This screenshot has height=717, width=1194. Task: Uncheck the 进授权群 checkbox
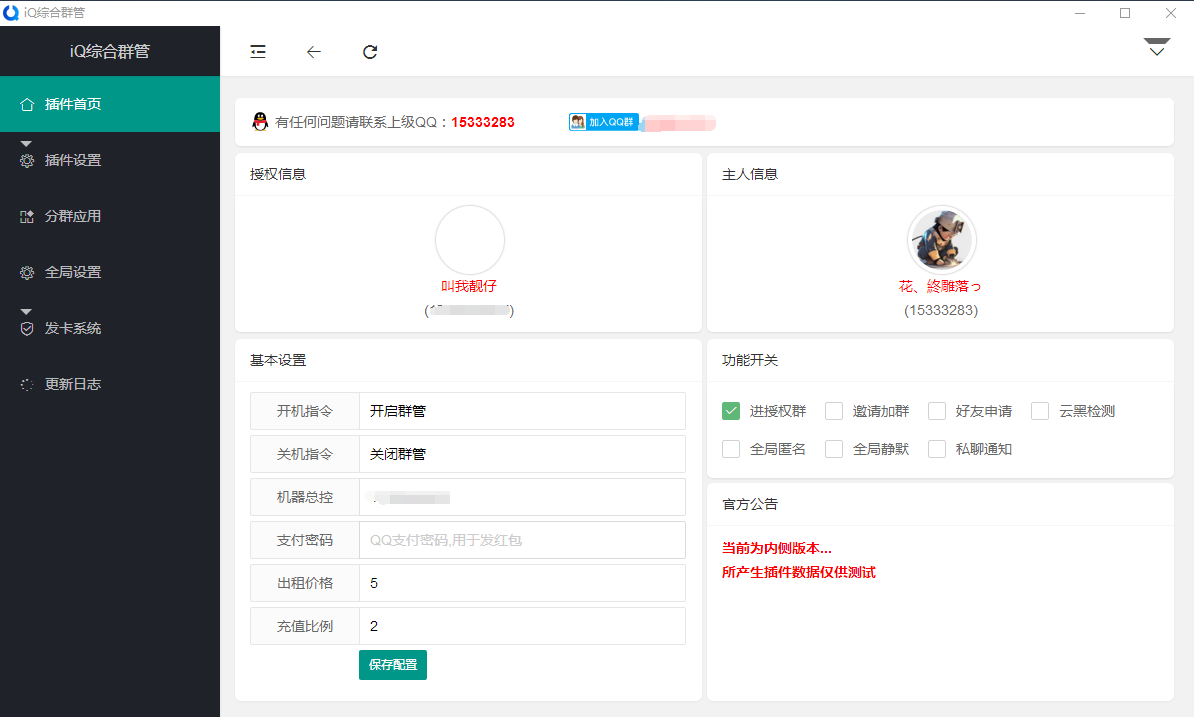[x=731, y=411]
